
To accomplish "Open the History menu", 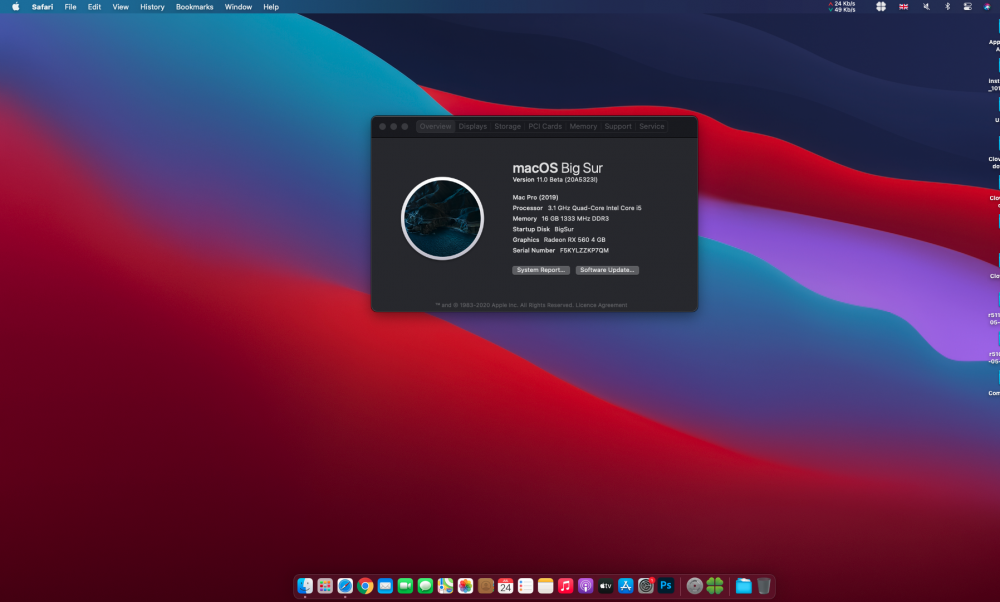I will coord(152,6).
